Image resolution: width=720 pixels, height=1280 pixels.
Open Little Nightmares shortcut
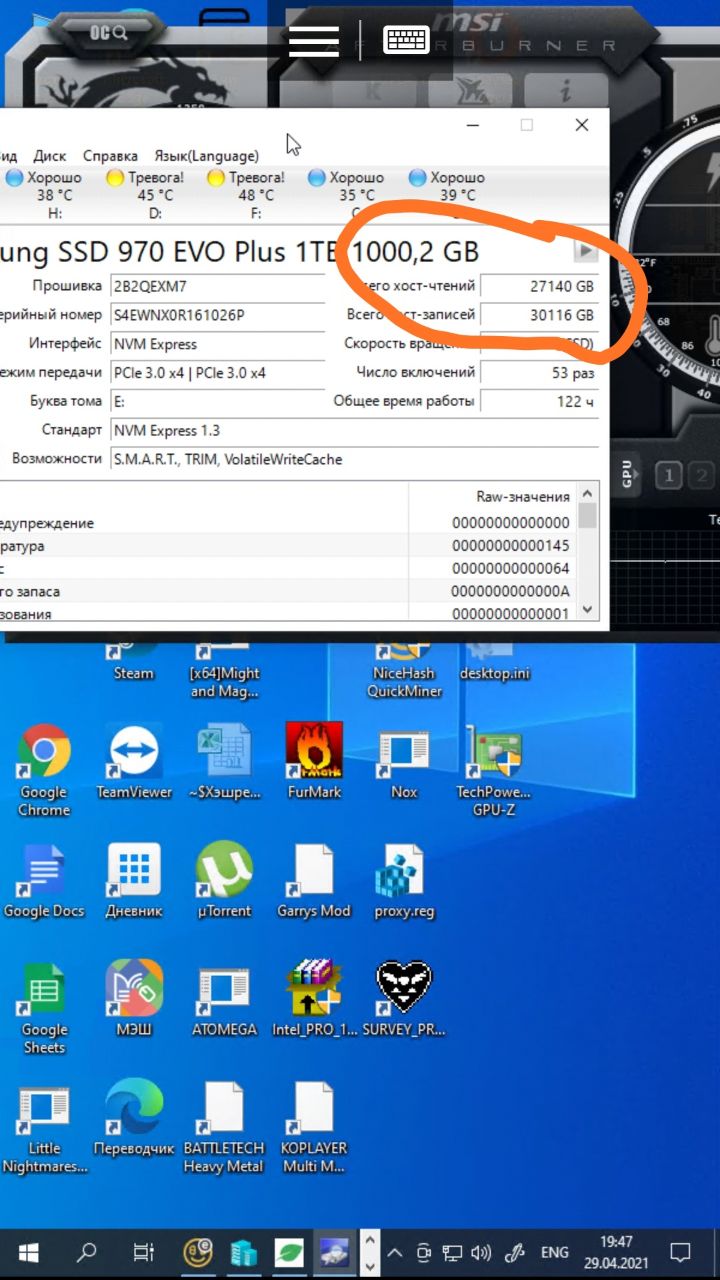pyautogui.click(x=44, y=1130)
